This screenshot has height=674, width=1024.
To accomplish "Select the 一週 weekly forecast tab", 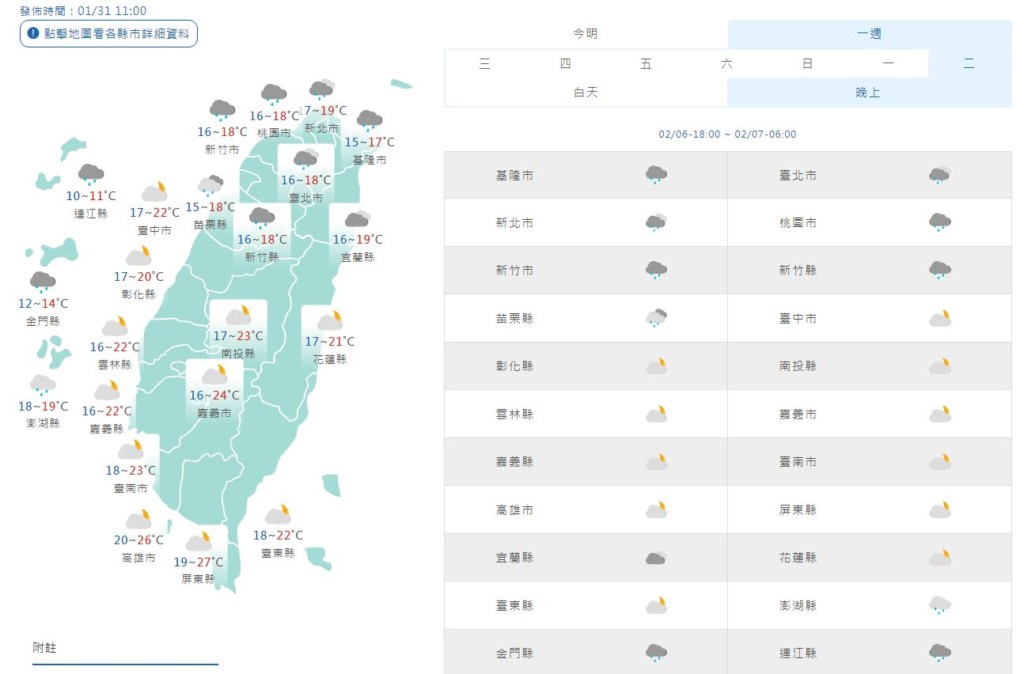I will coord(869,34).
